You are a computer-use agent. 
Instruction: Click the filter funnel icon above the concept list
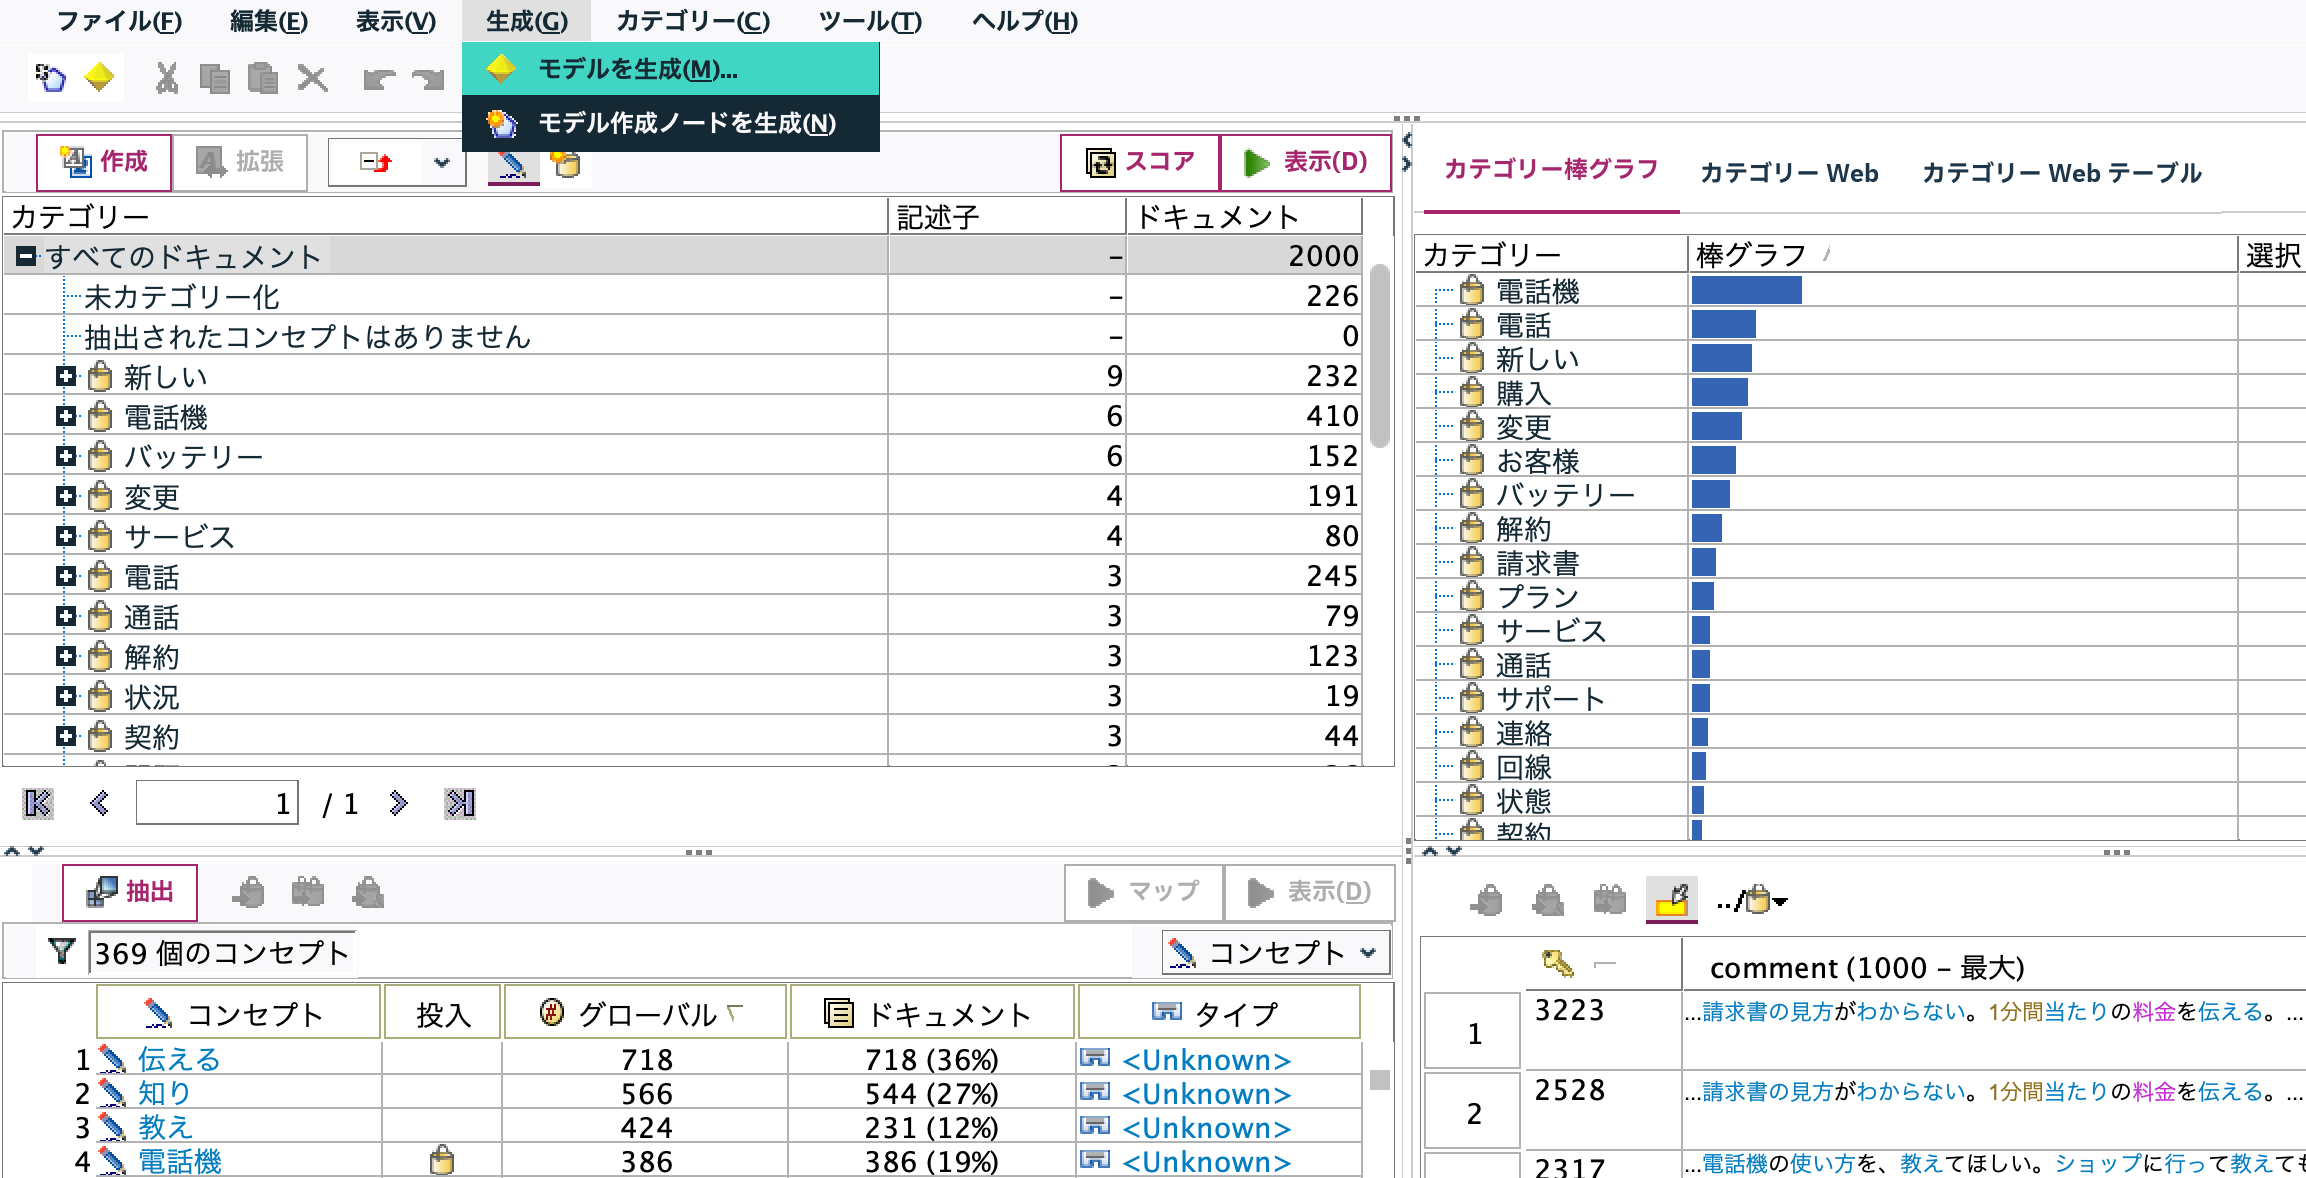coord(61,951)
